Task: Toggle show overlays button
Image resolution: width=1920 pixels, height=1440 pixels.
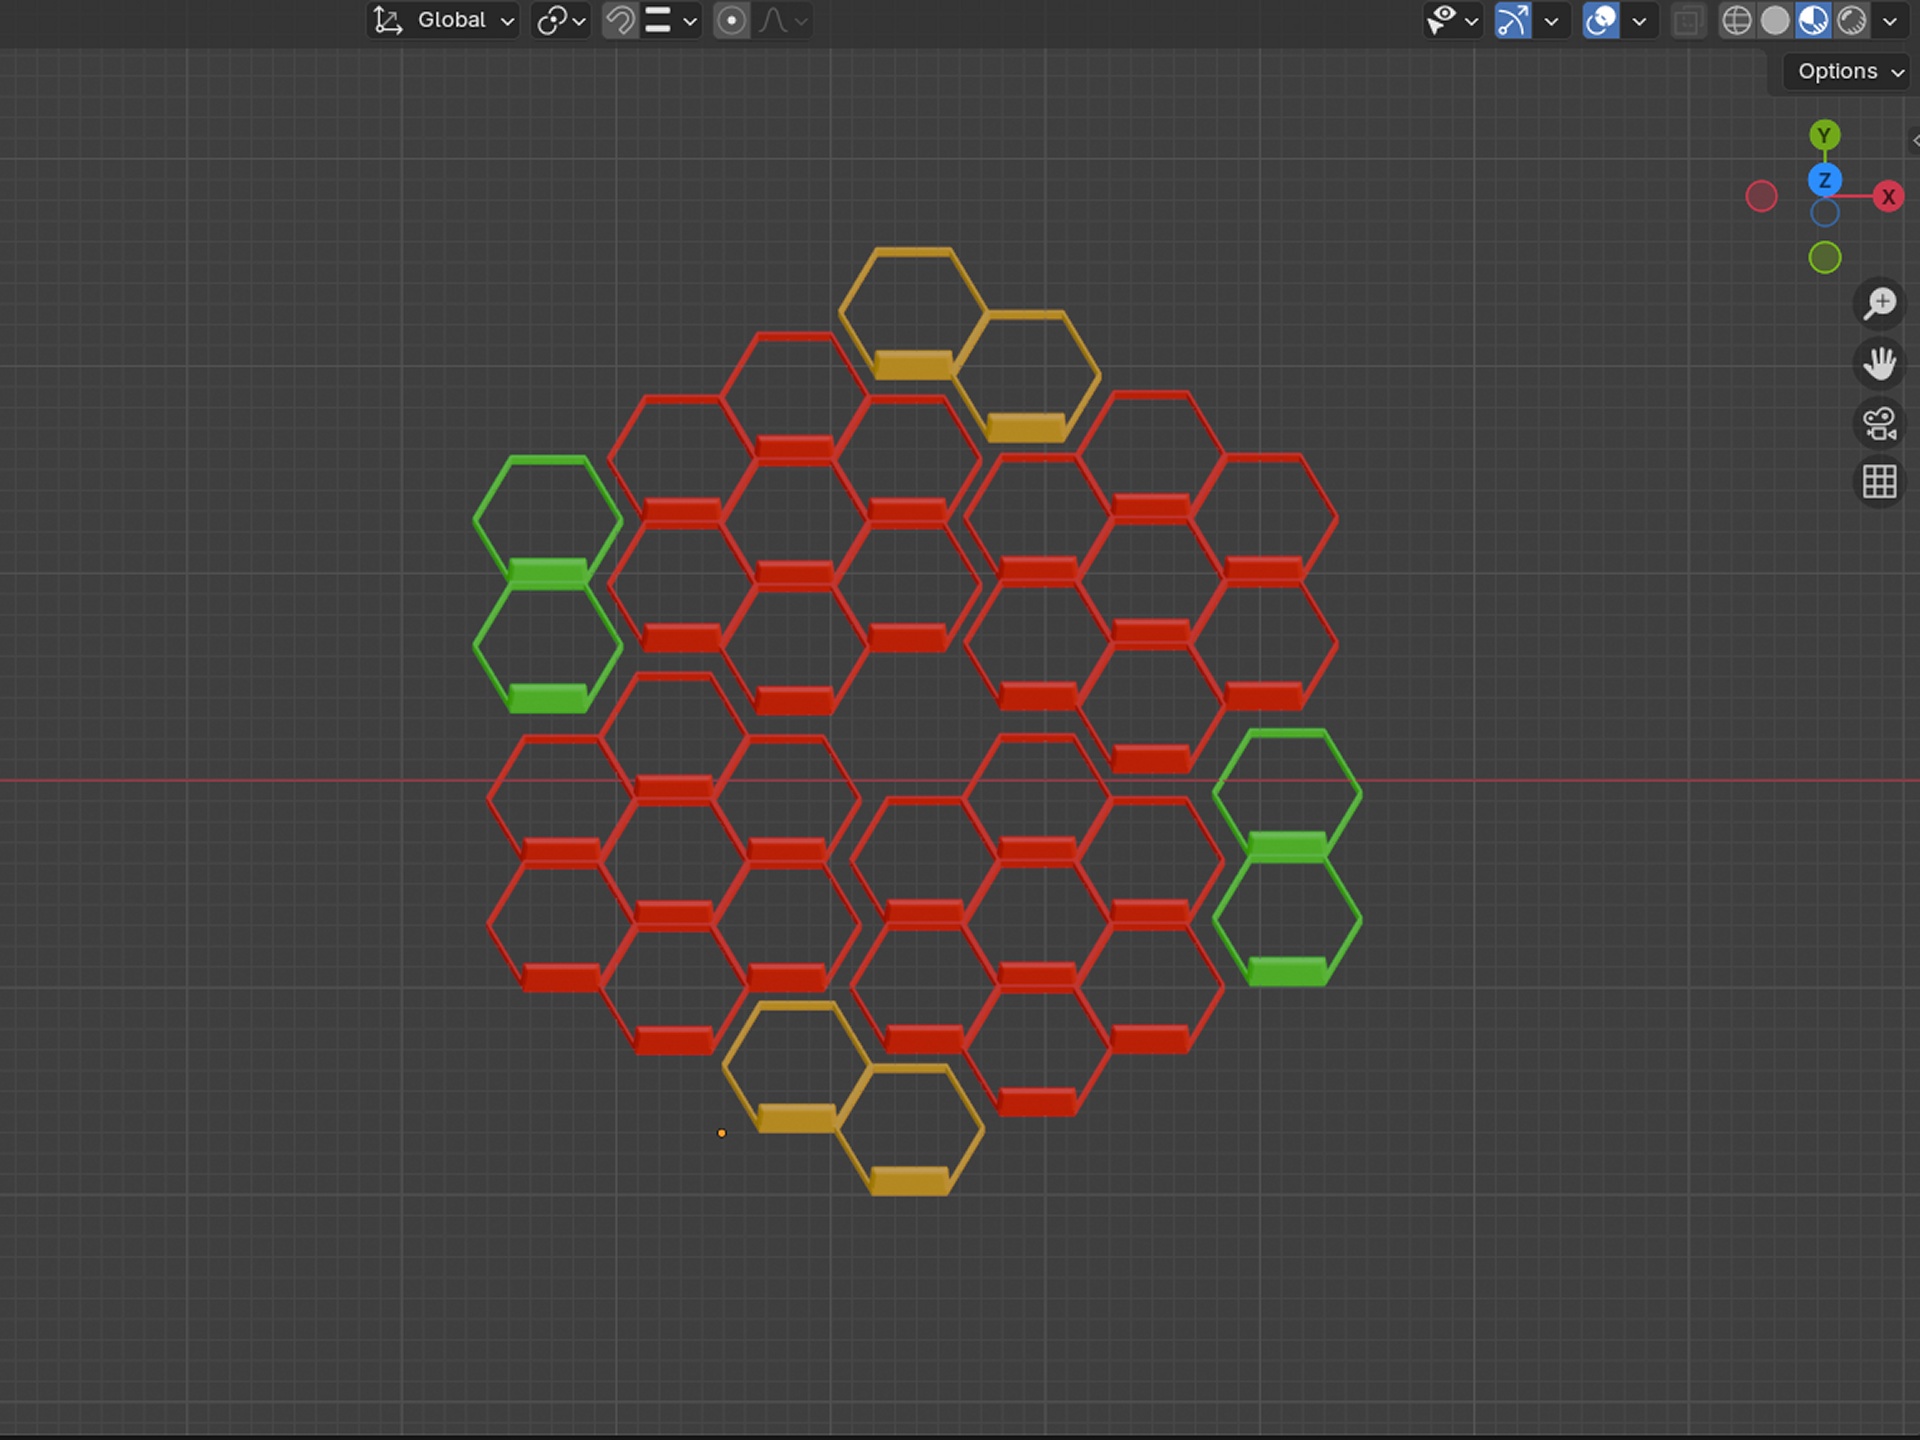Action: [x=1601, y=20]
